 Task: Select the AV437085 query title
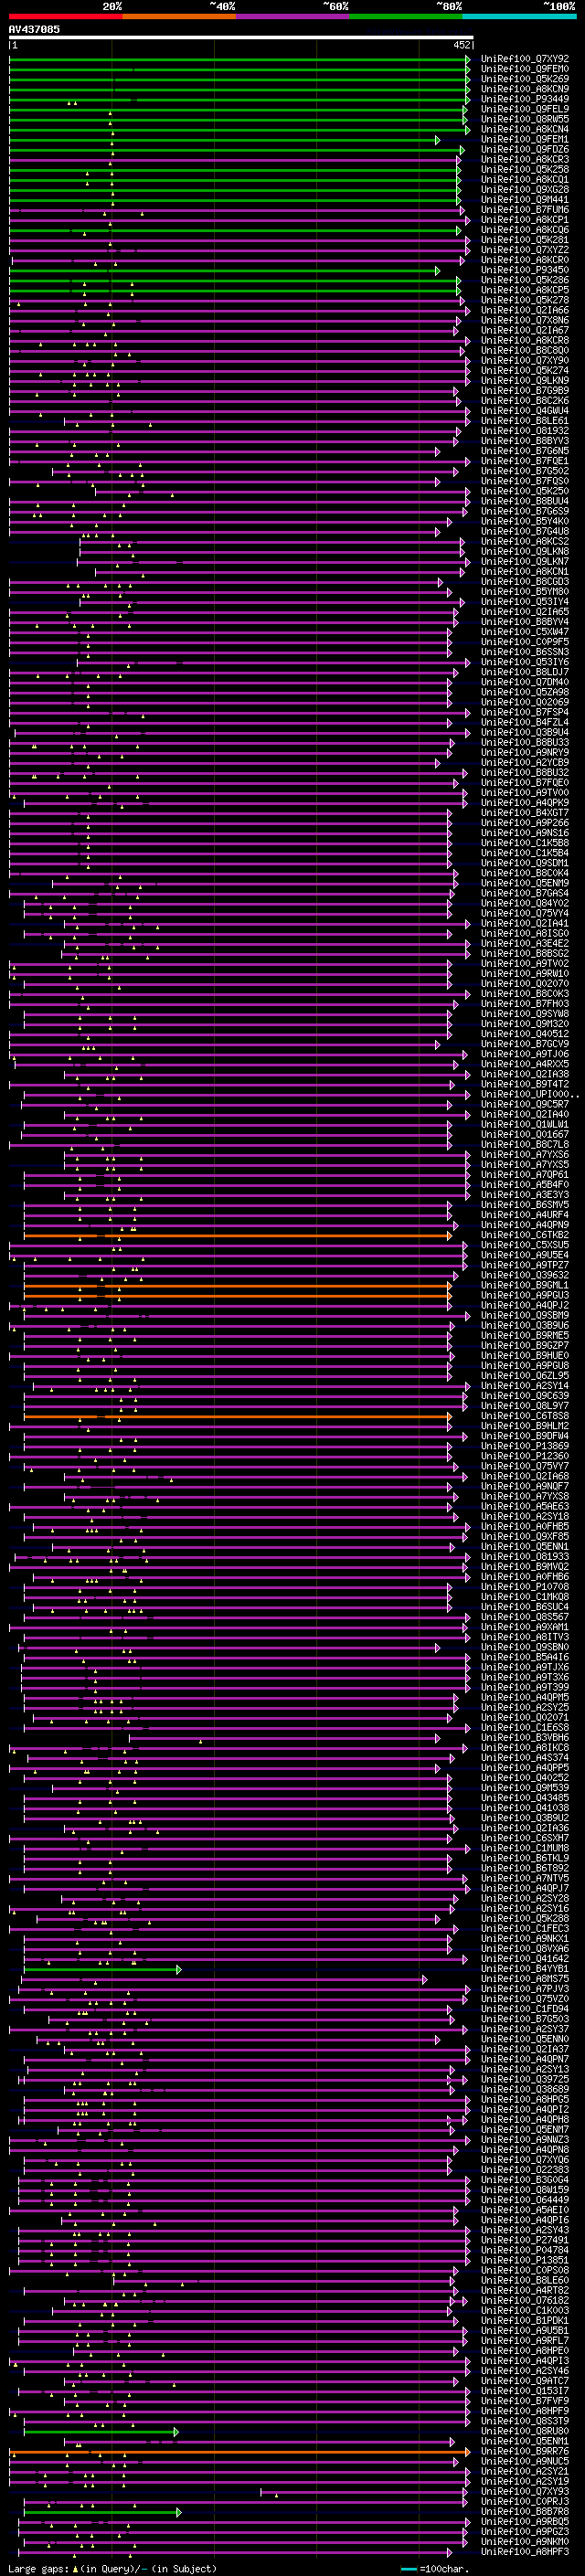tap(34, 29)
